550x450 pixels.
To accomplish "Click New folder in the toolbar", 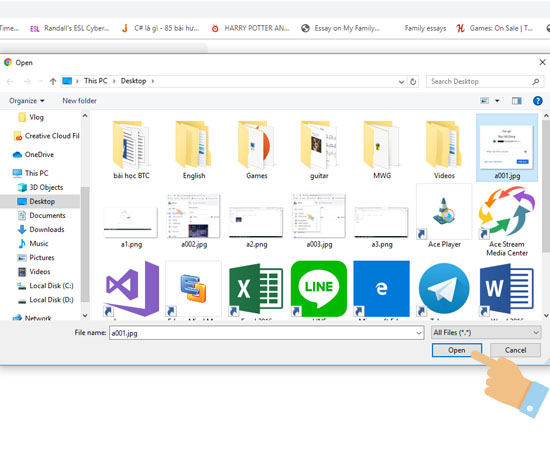I will pos(79,101).
